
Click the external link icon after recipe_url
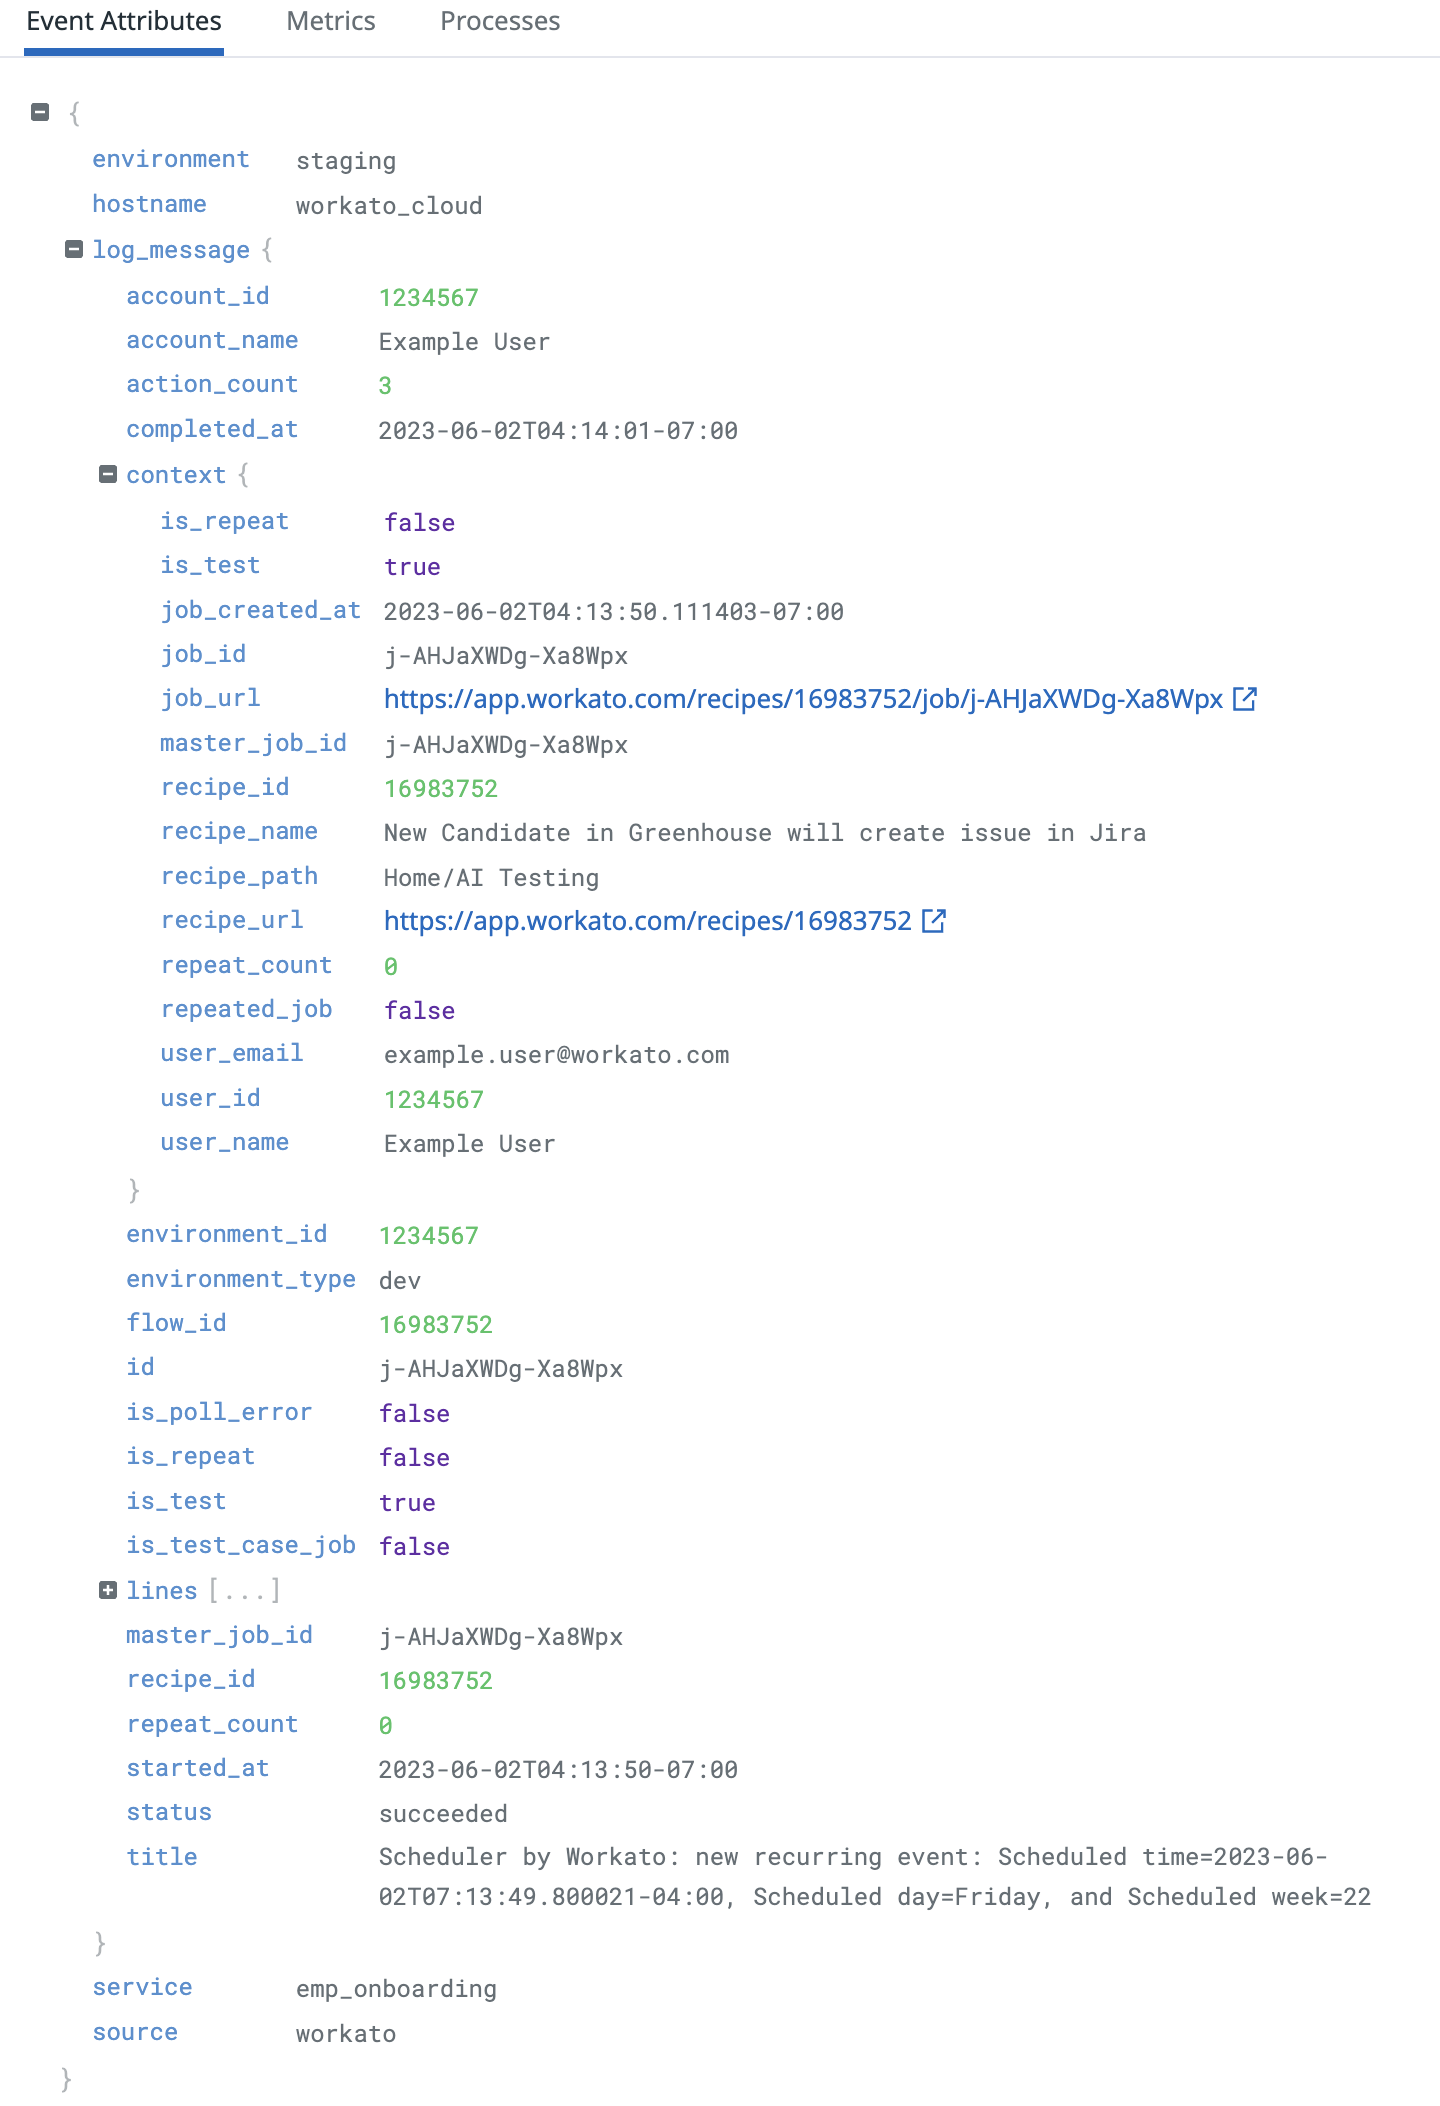coord(934,921)
